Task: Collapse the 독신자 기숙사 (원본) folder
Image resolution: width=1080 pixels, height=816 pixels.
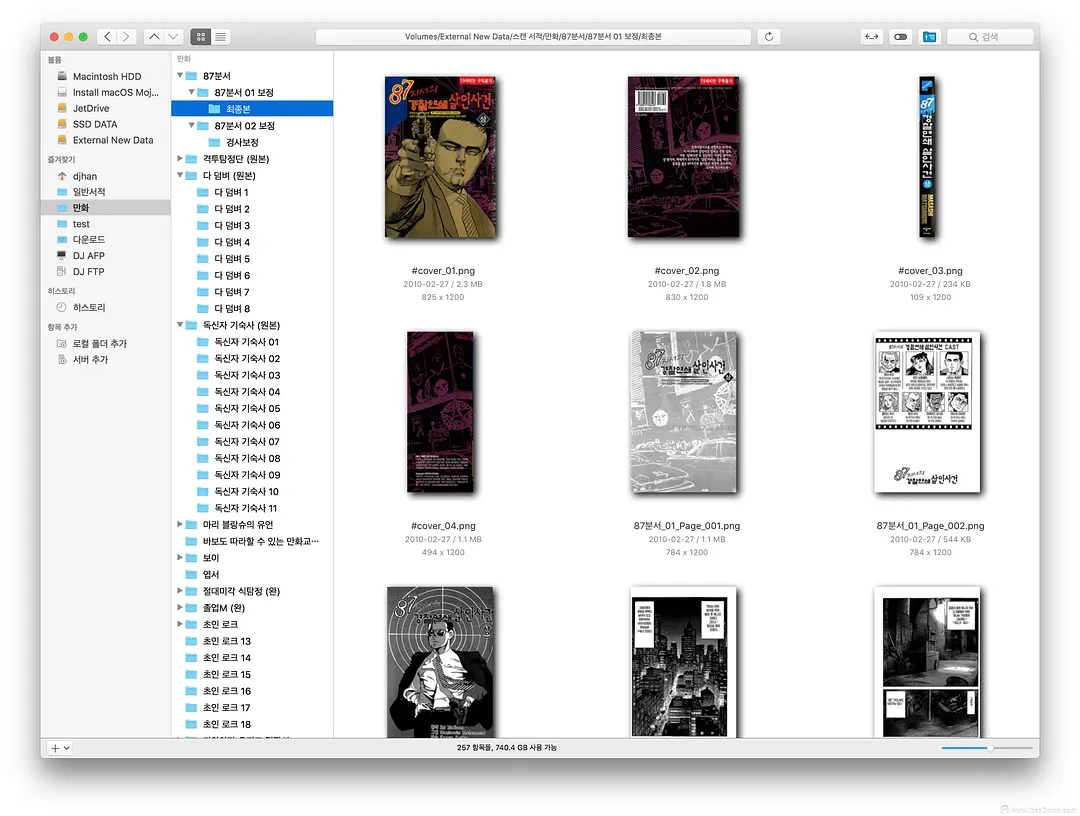Action: pos(180,324)
